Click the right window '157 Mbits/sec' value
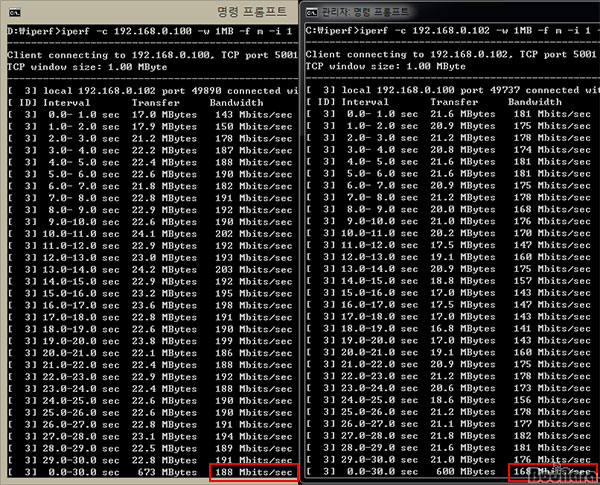600x485 pixels. click(552, 281)
